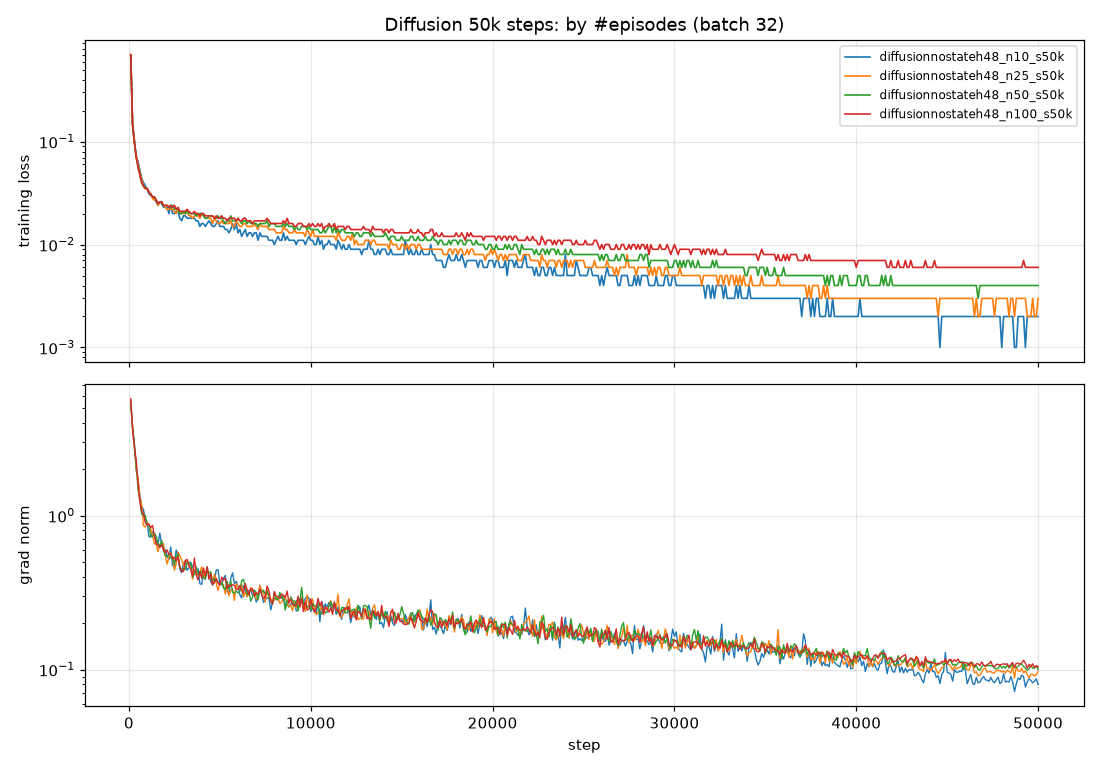The image size is (1100, 770).
Task: Click the x-axis tick label 10000
Action: [311, 724]
